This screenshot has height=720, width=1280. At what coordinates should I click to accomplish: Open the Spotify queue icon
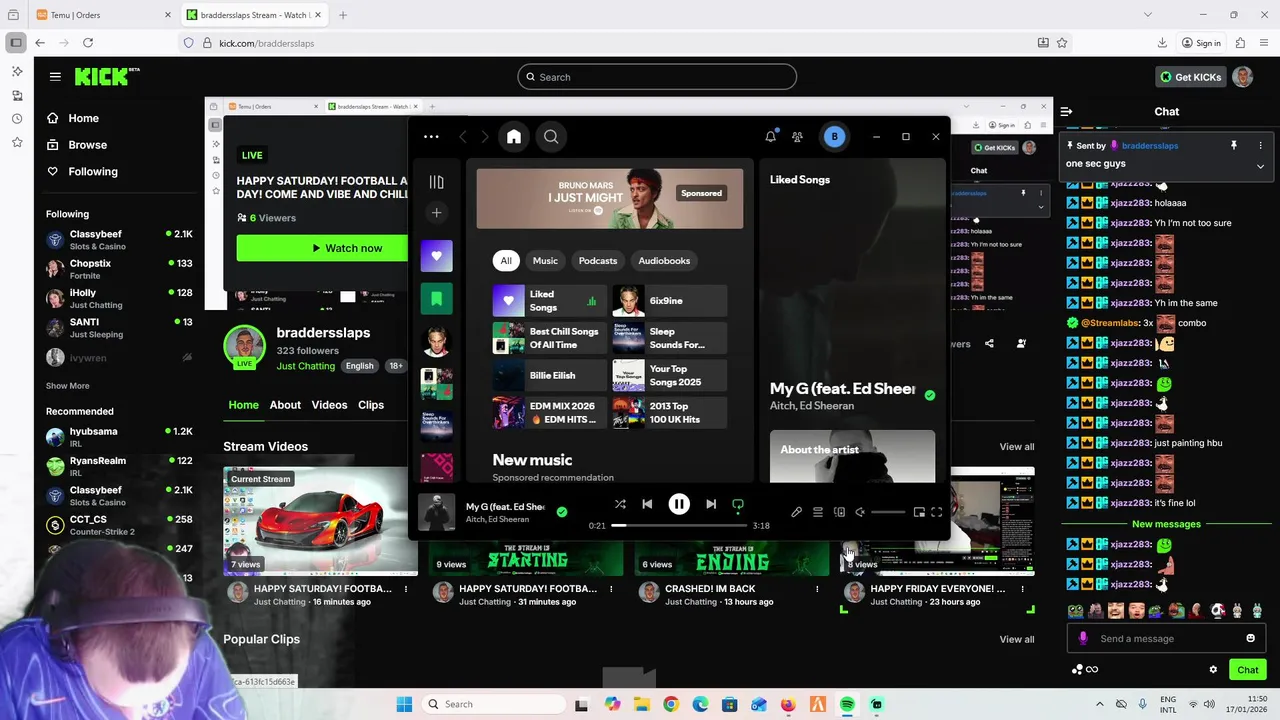(x=818, y=512)
